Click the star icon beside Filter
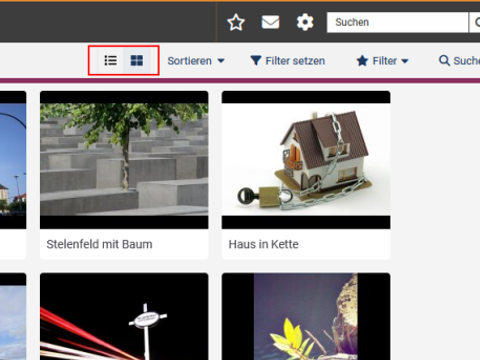 tap(362, 61)
